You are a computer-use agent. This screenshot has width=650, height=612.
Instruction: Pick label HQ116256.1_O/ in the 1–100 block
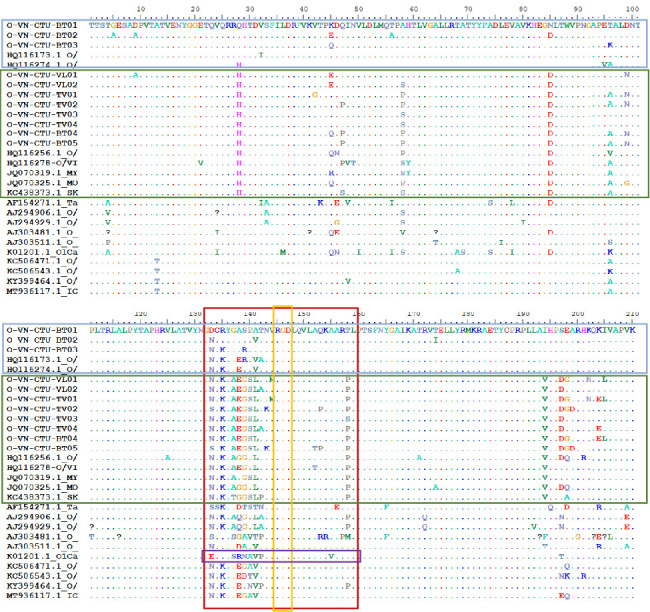(42, 153)
